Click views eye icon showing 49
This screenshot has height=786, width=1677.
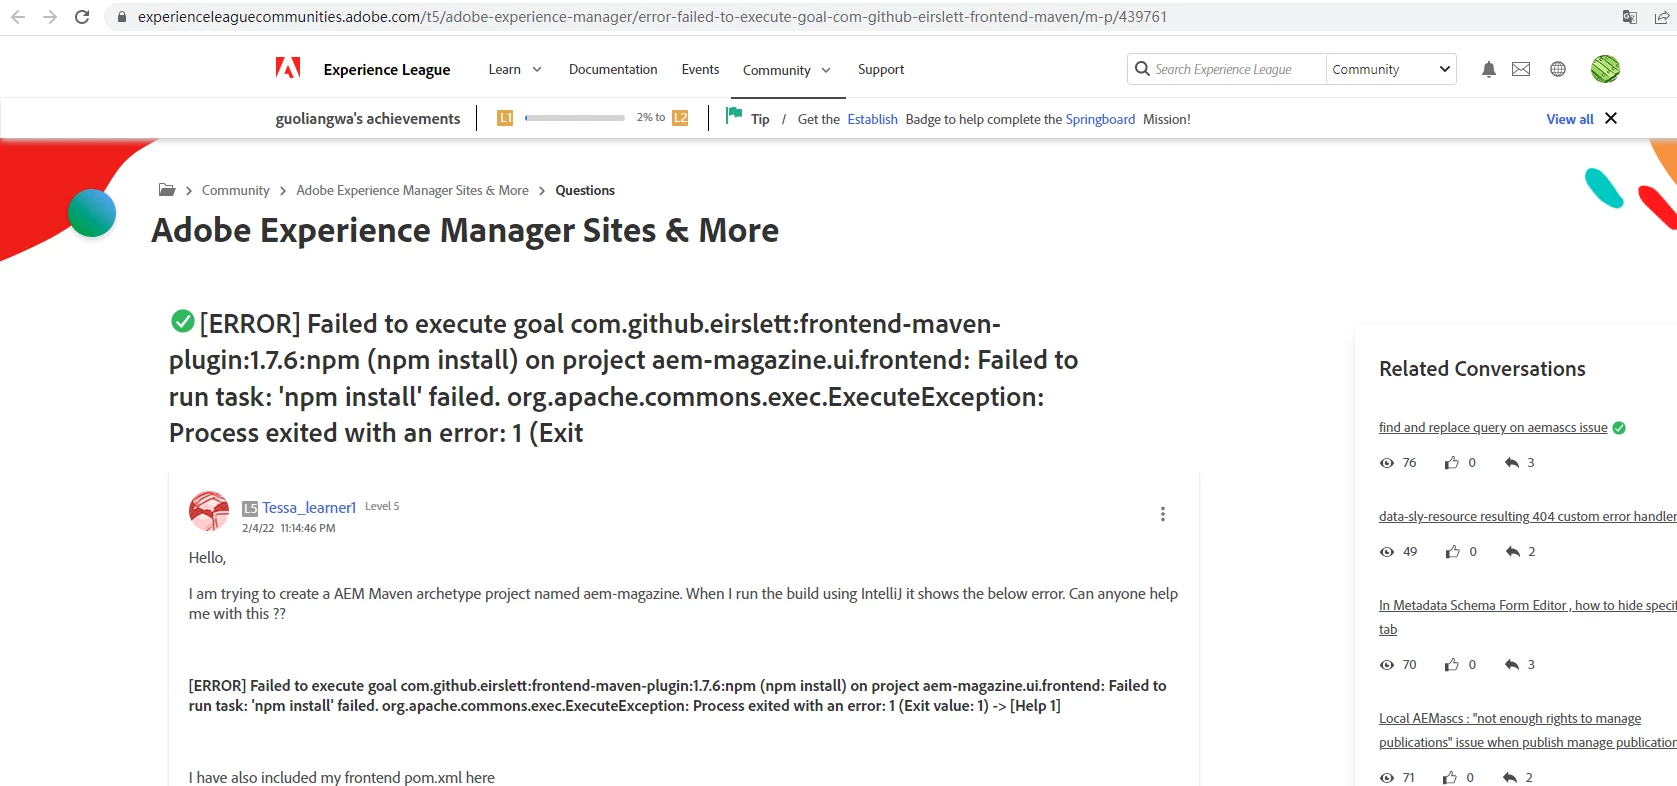tap(1387, 552)
